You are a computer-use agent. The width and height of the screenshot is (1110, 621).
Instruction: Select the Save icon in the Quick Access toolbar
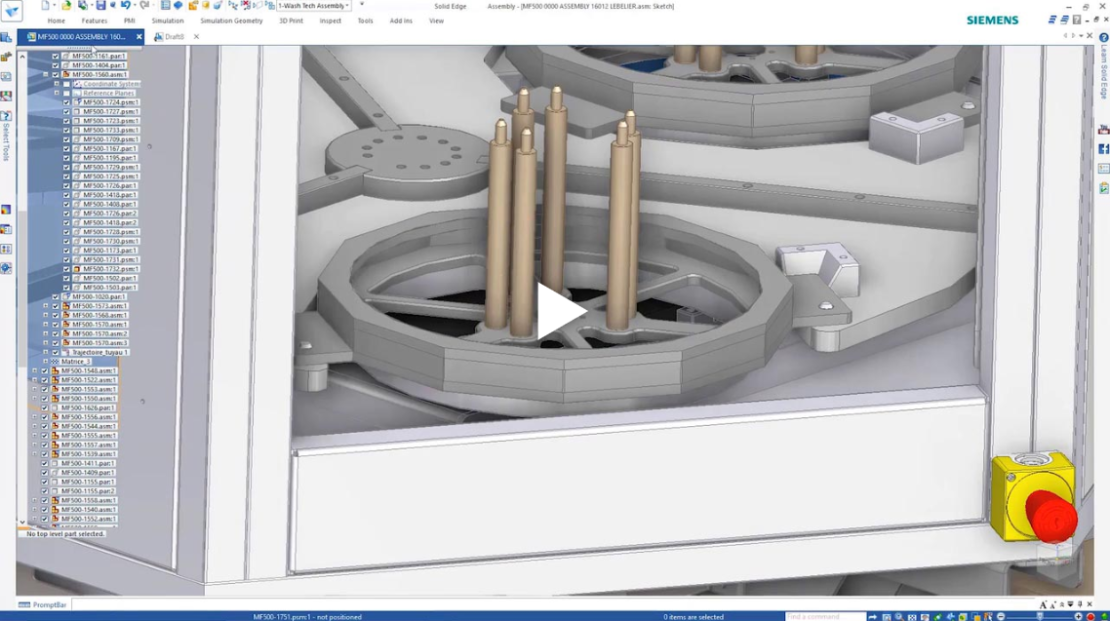point(100,6)
